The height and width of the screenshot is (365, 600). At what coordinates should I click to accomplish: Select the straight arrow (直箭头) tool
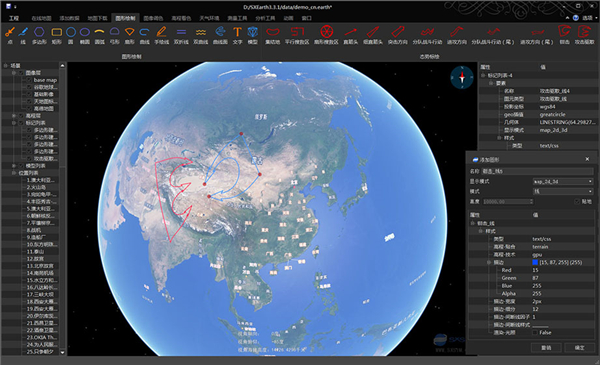pyautogui.click(x=351, y=35)
